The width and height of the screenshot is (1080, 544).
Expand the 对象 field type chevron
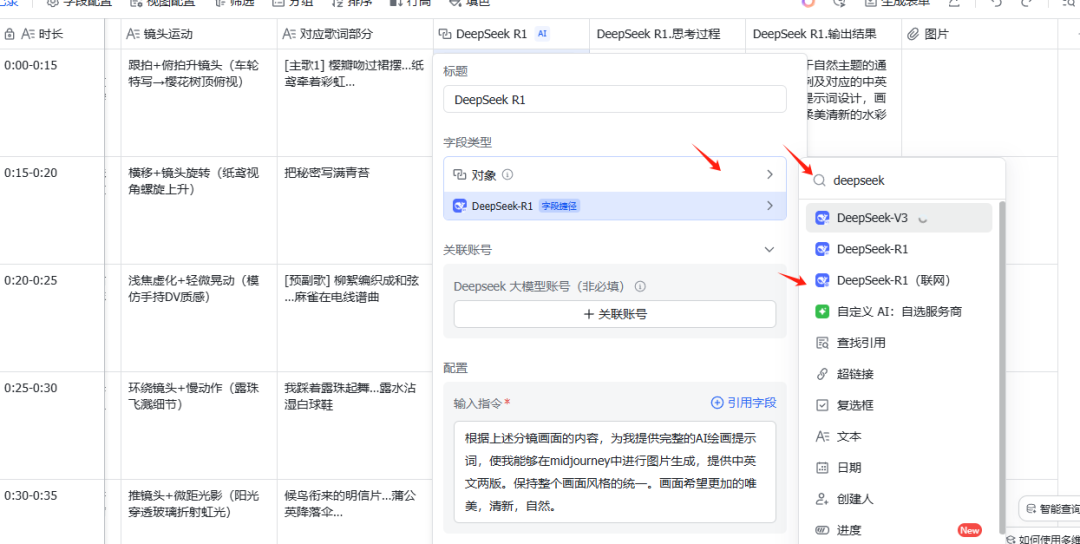[x=770, y=175]
